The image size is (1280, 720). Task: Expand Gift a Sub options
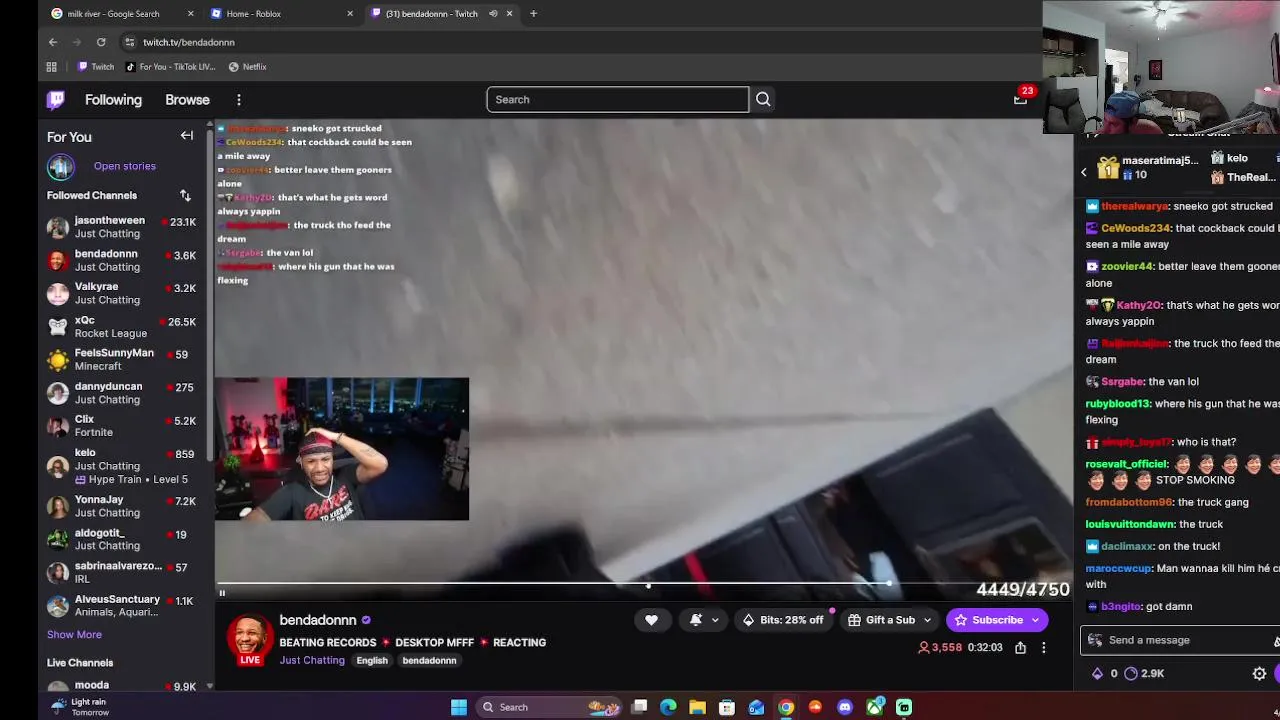[x=927, y=620]
